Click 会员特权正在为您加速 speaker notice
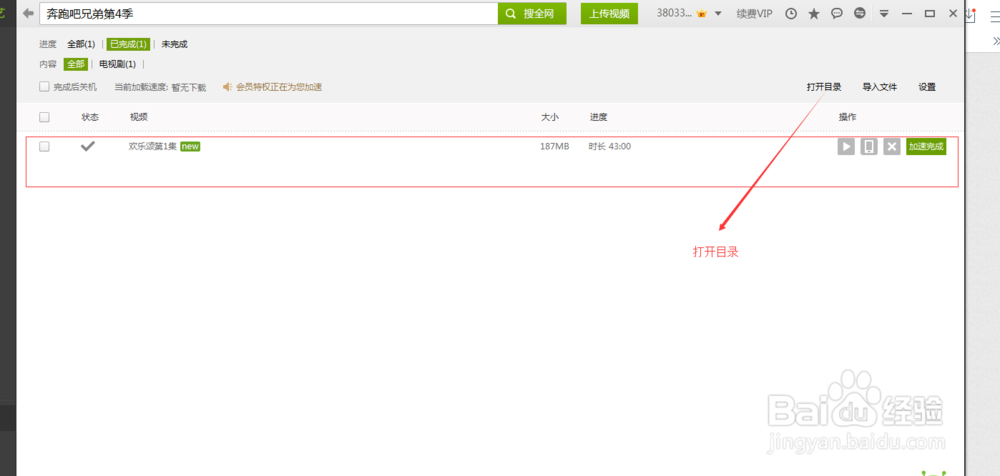 272,87
